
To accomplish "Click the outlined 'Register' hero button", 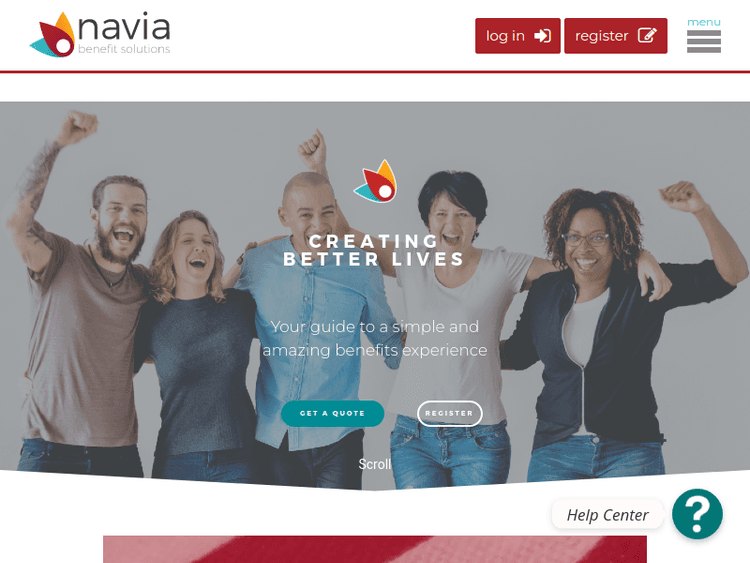I will [449, 413].
